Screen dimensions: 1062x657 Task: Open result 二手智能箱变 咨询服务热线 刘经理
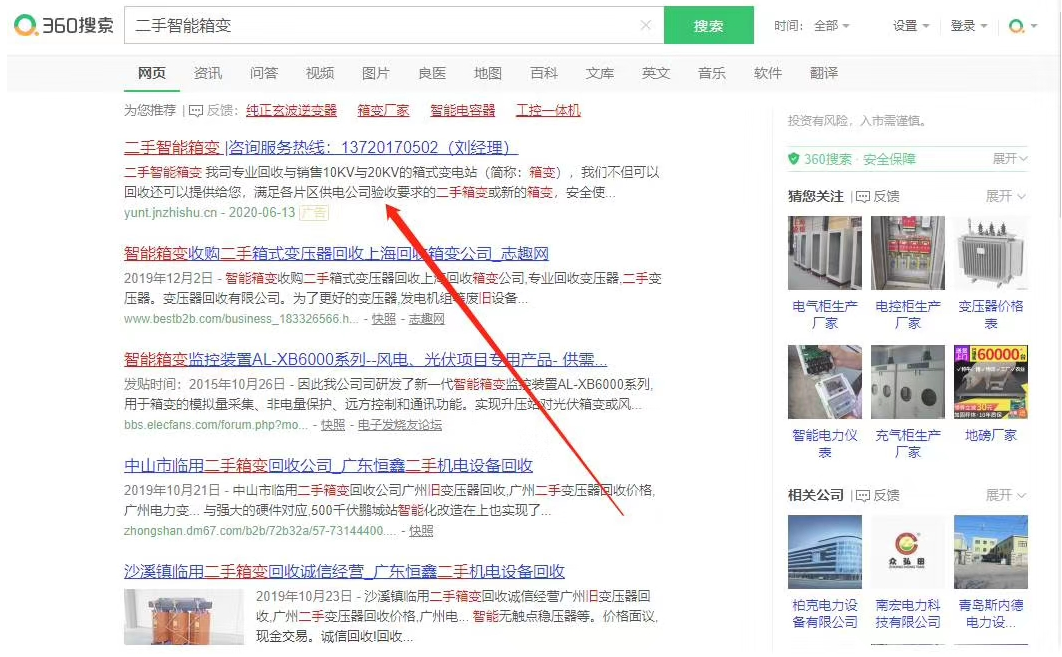pos(321,148)
